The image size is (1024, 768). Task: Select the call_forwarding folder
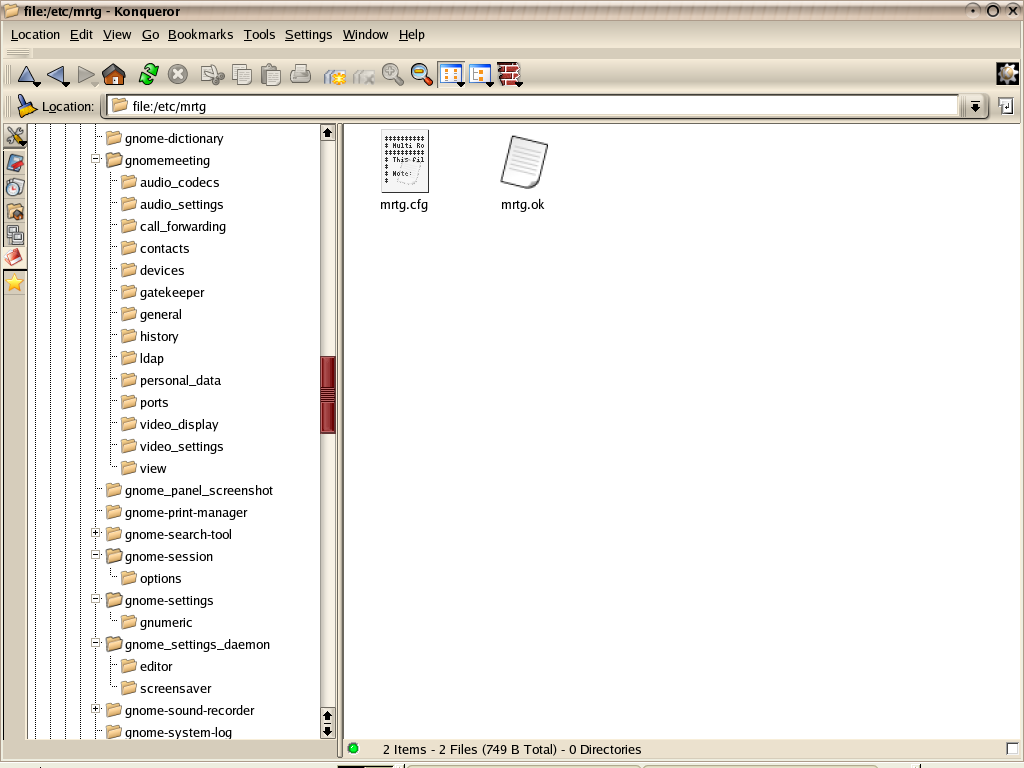175,227
